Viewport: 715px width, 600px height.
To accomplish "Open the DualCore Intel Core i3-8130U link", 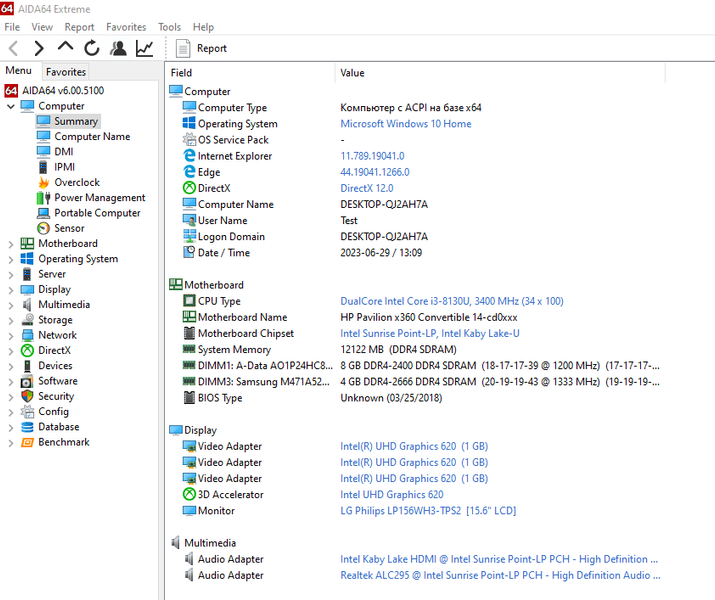I will [452, 301].
